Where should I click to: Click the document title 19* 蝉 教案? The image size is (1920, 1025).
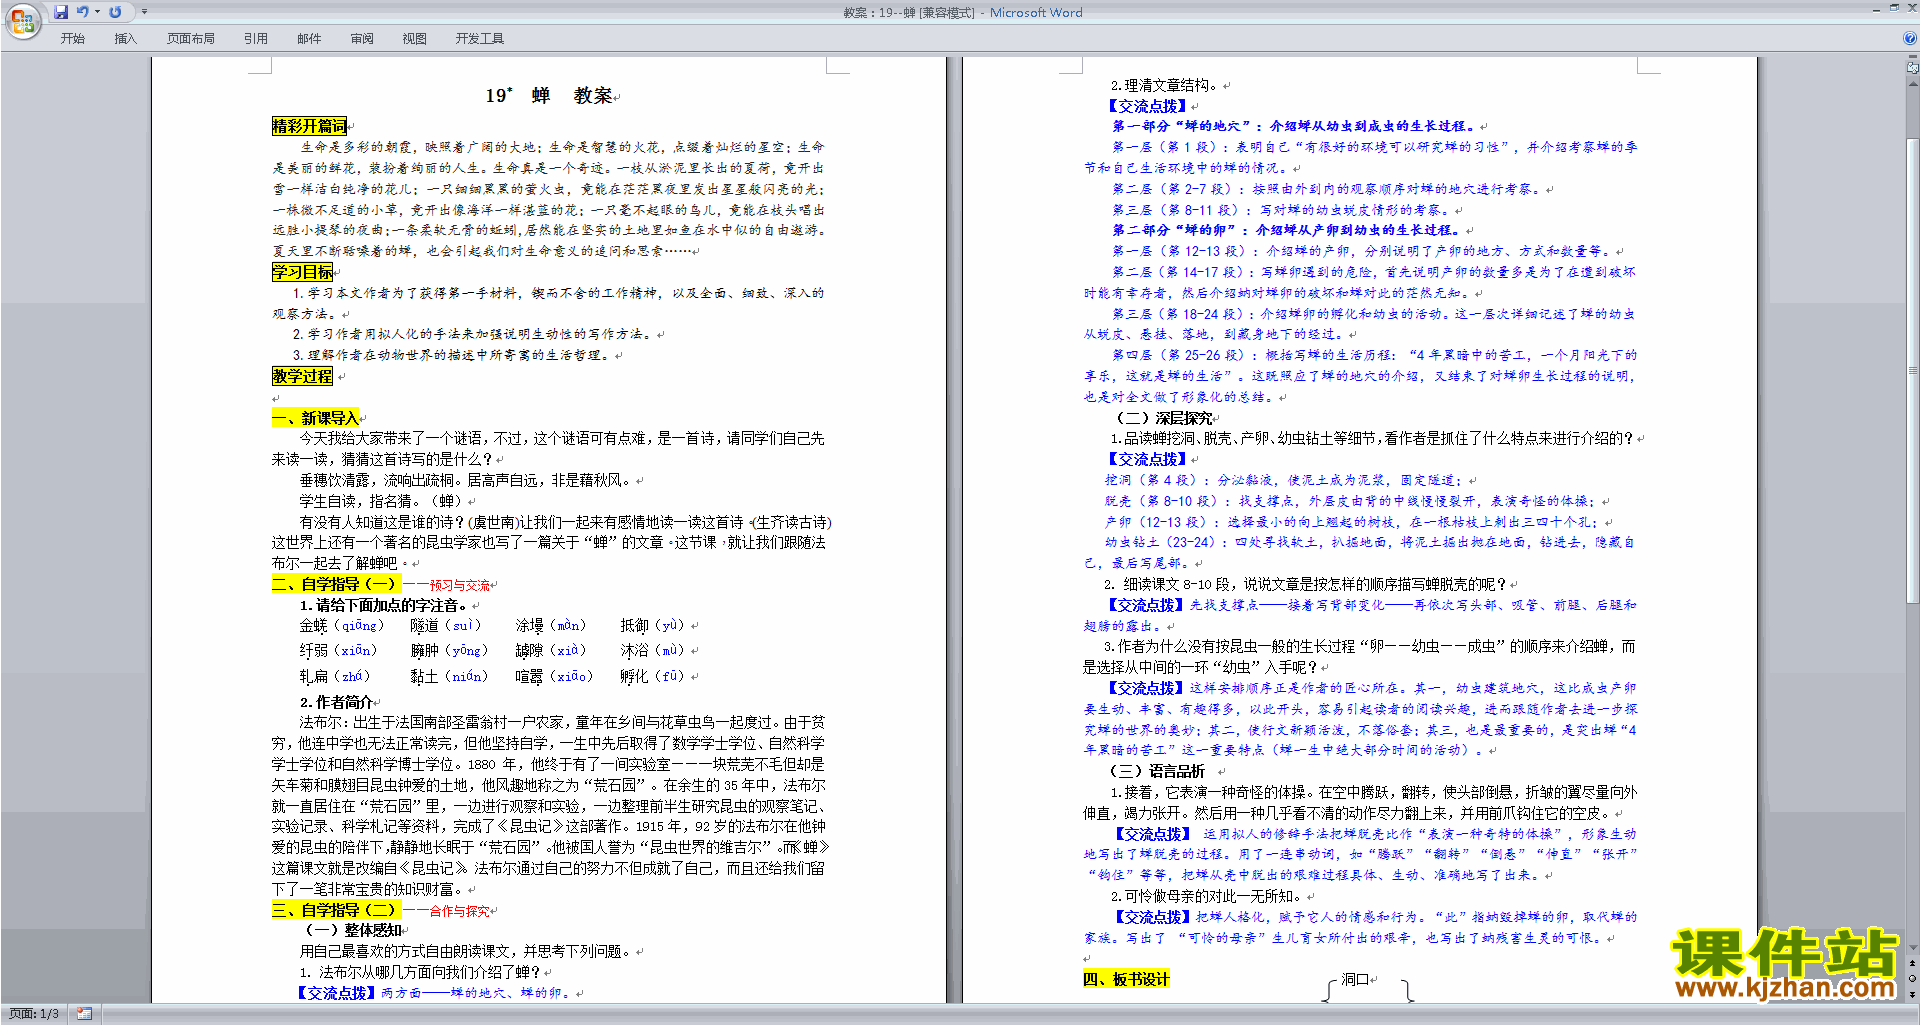(549, 95)
